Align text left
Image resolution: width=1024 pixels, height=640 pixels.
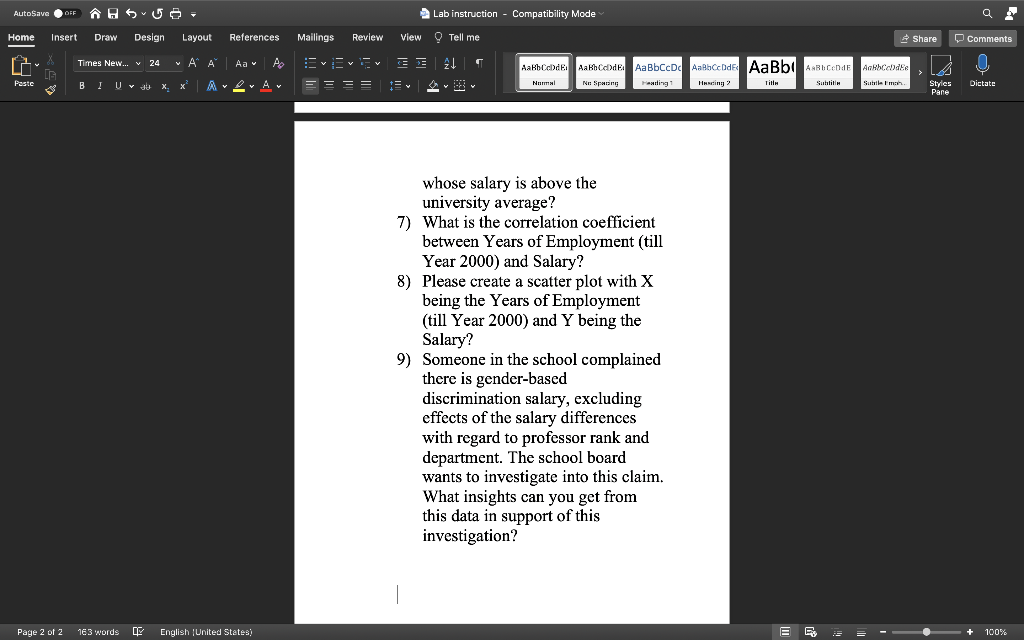(x=310, y=86)
